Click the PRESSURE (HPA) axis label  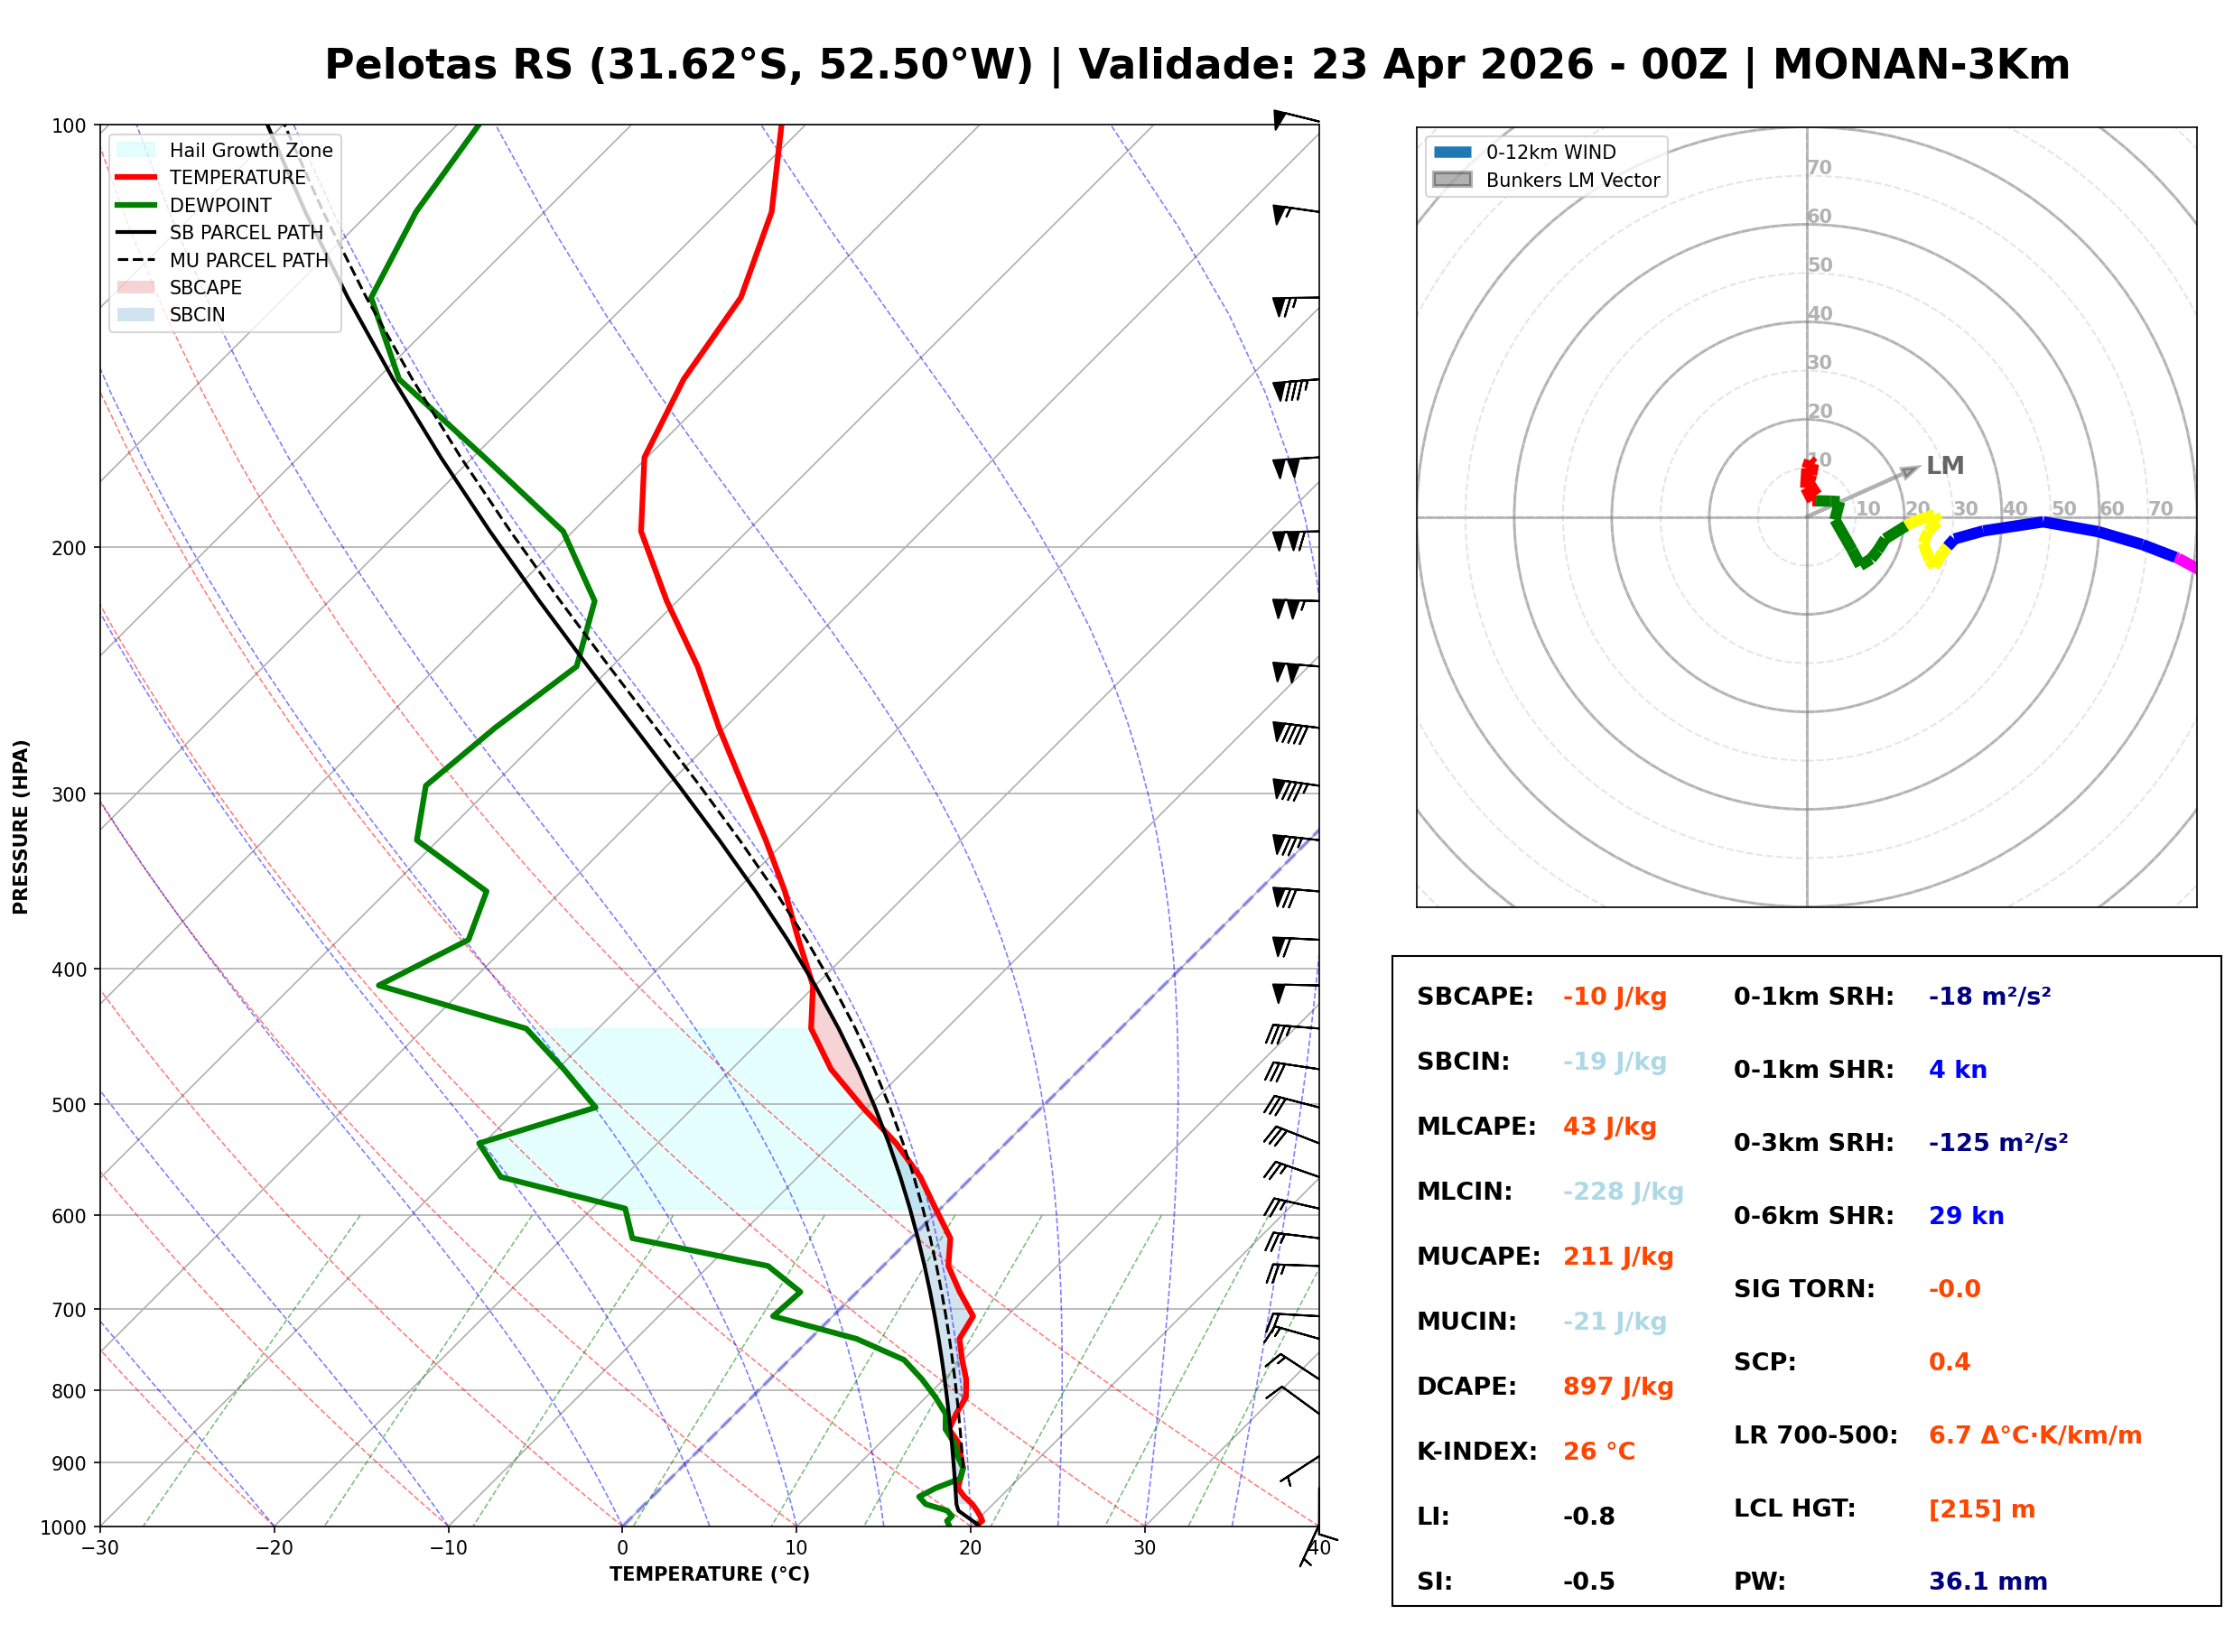(x=21, y=826)
